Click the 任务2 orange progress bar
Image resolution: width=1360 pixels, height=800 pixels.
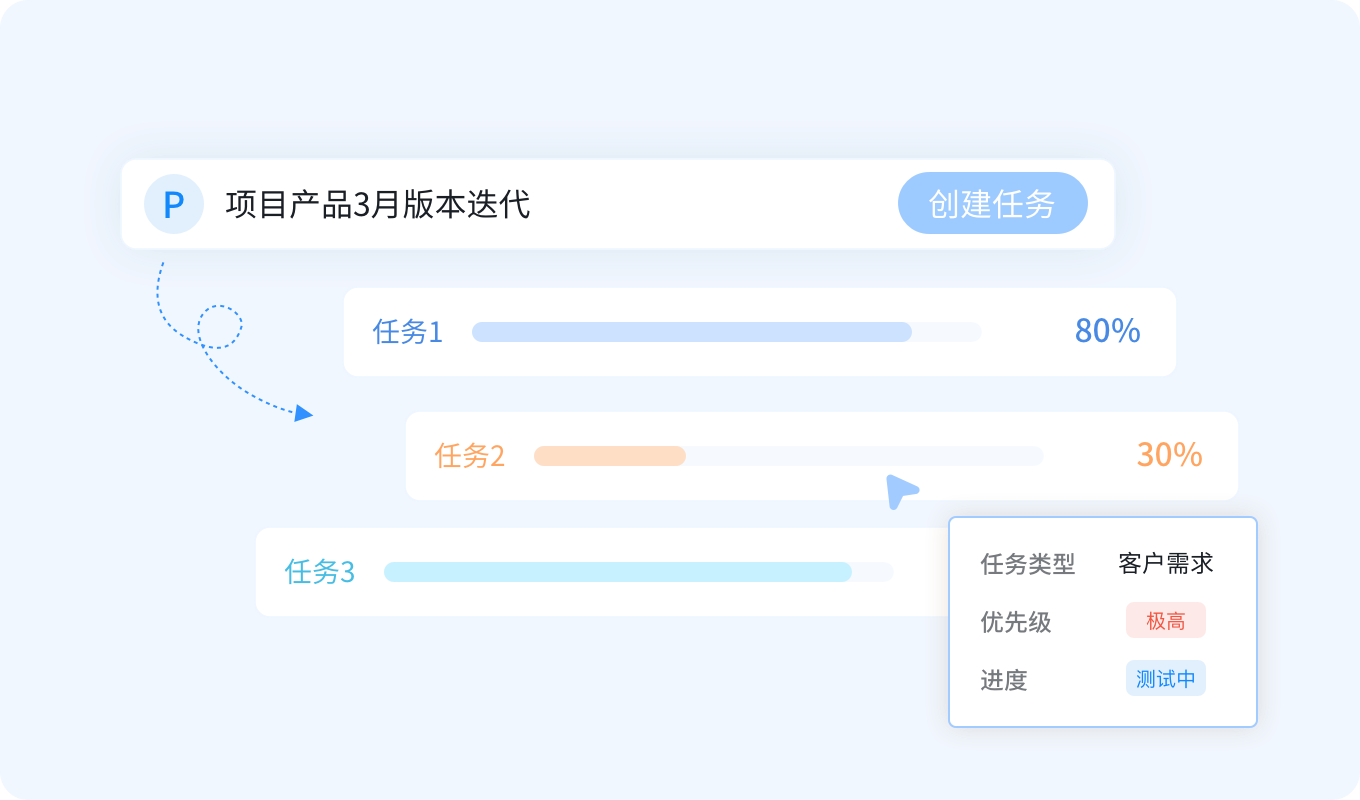[x=610, y=456]
